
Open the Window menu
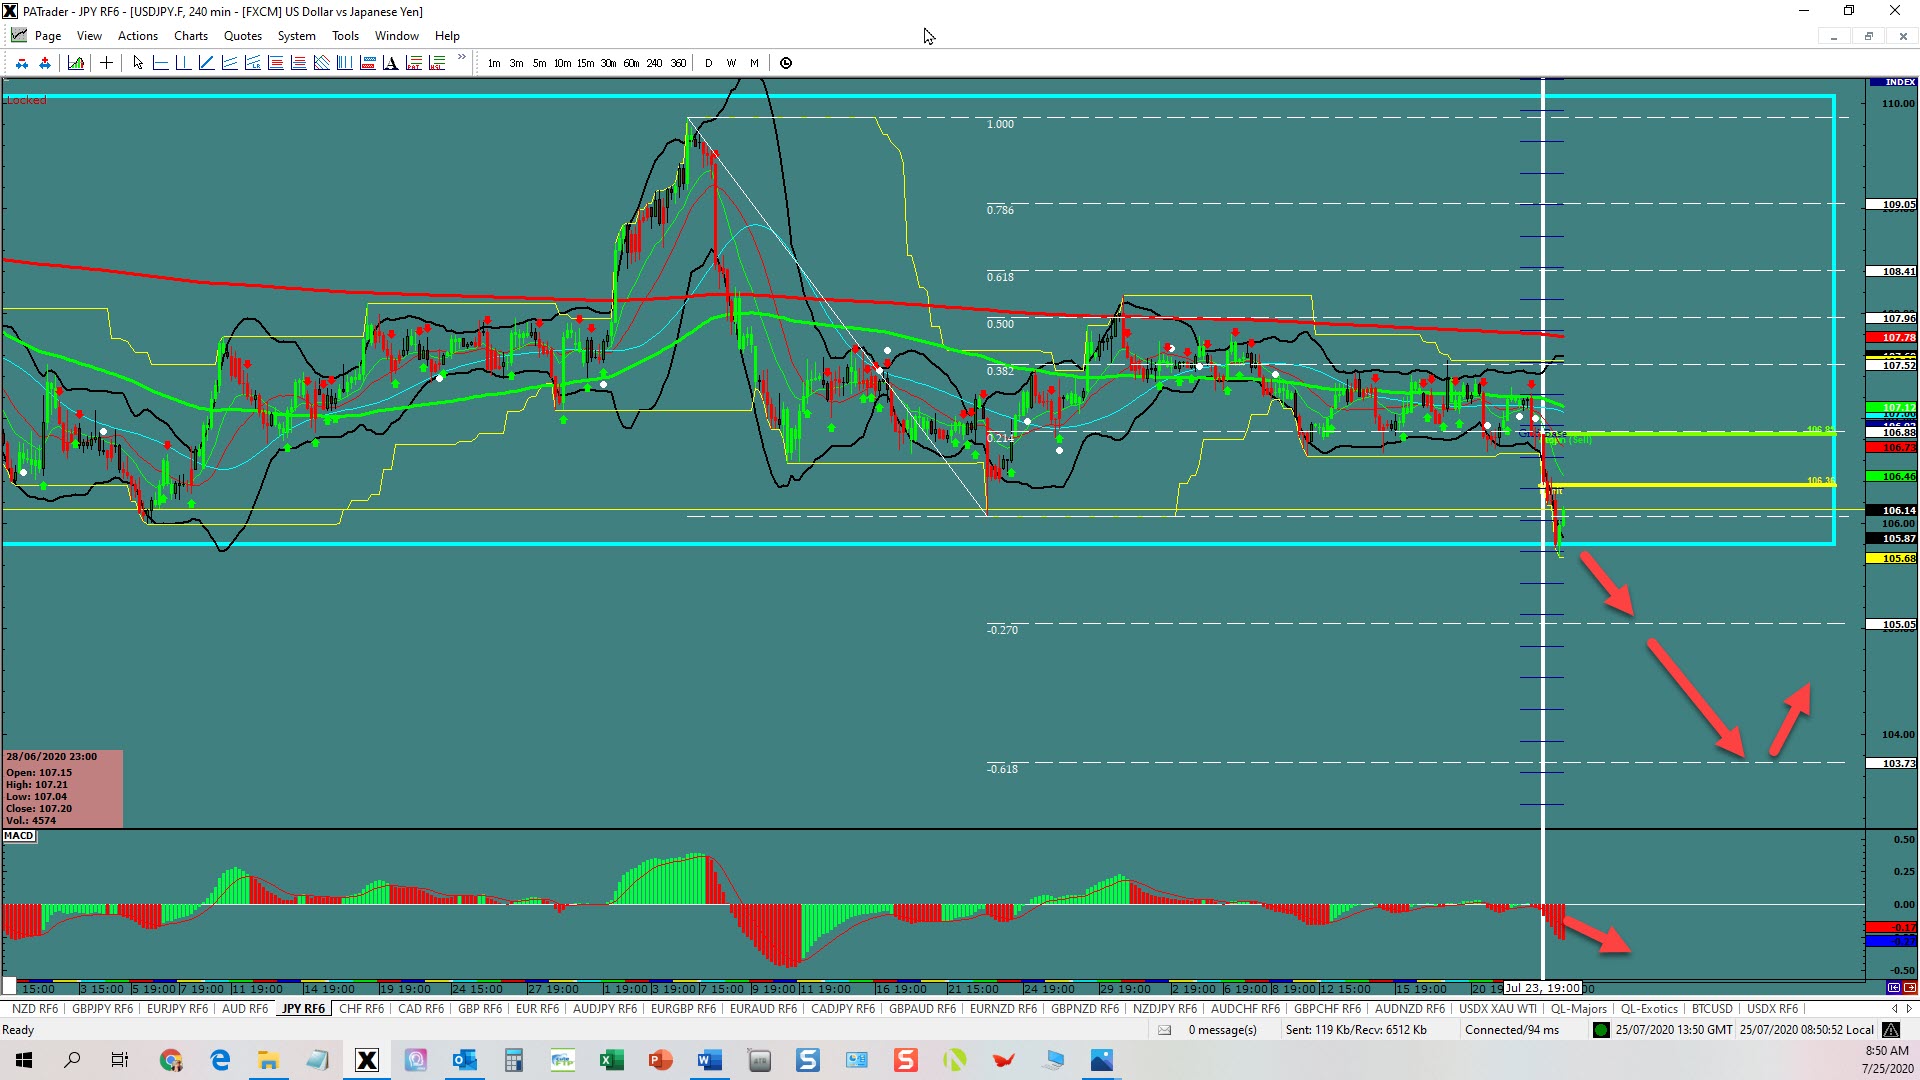[397, 36]
